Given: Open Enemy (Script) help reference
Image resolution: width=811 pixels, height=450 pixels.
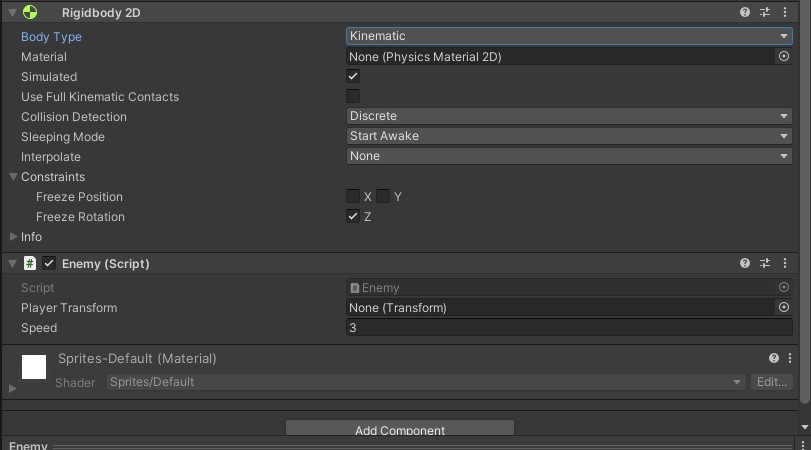Looking at the screenshot, I should click(745, 263).
